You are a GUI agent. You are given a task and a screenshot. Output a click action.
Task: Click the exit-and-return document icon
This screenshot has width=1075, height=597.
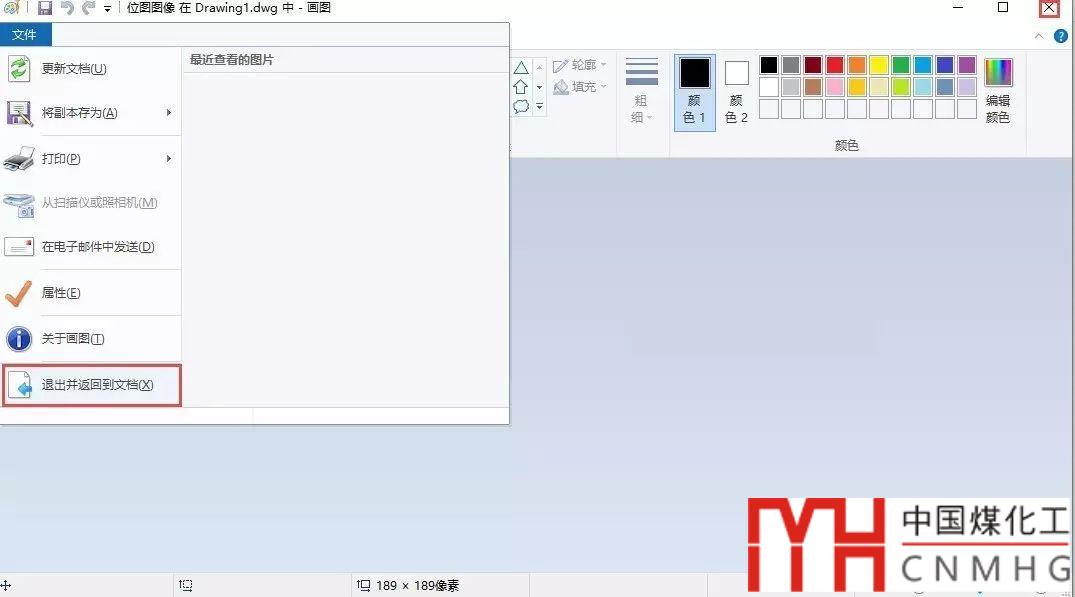pyautogui.click(x=19, y=385)
